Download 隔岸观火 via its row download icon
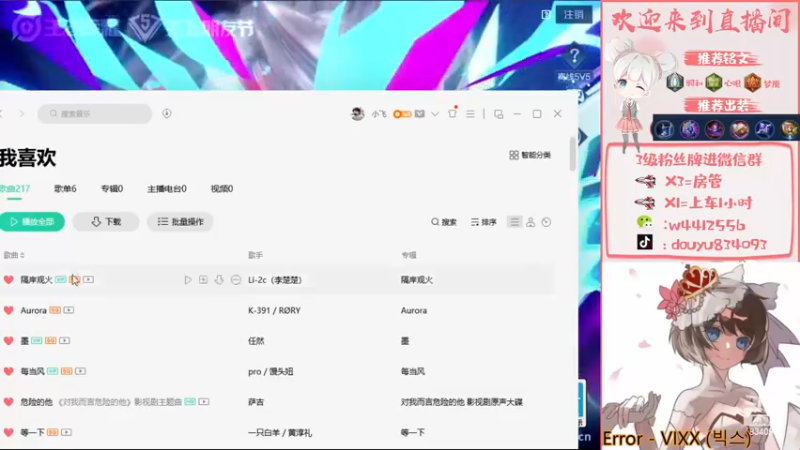 [x=219, y=280]
